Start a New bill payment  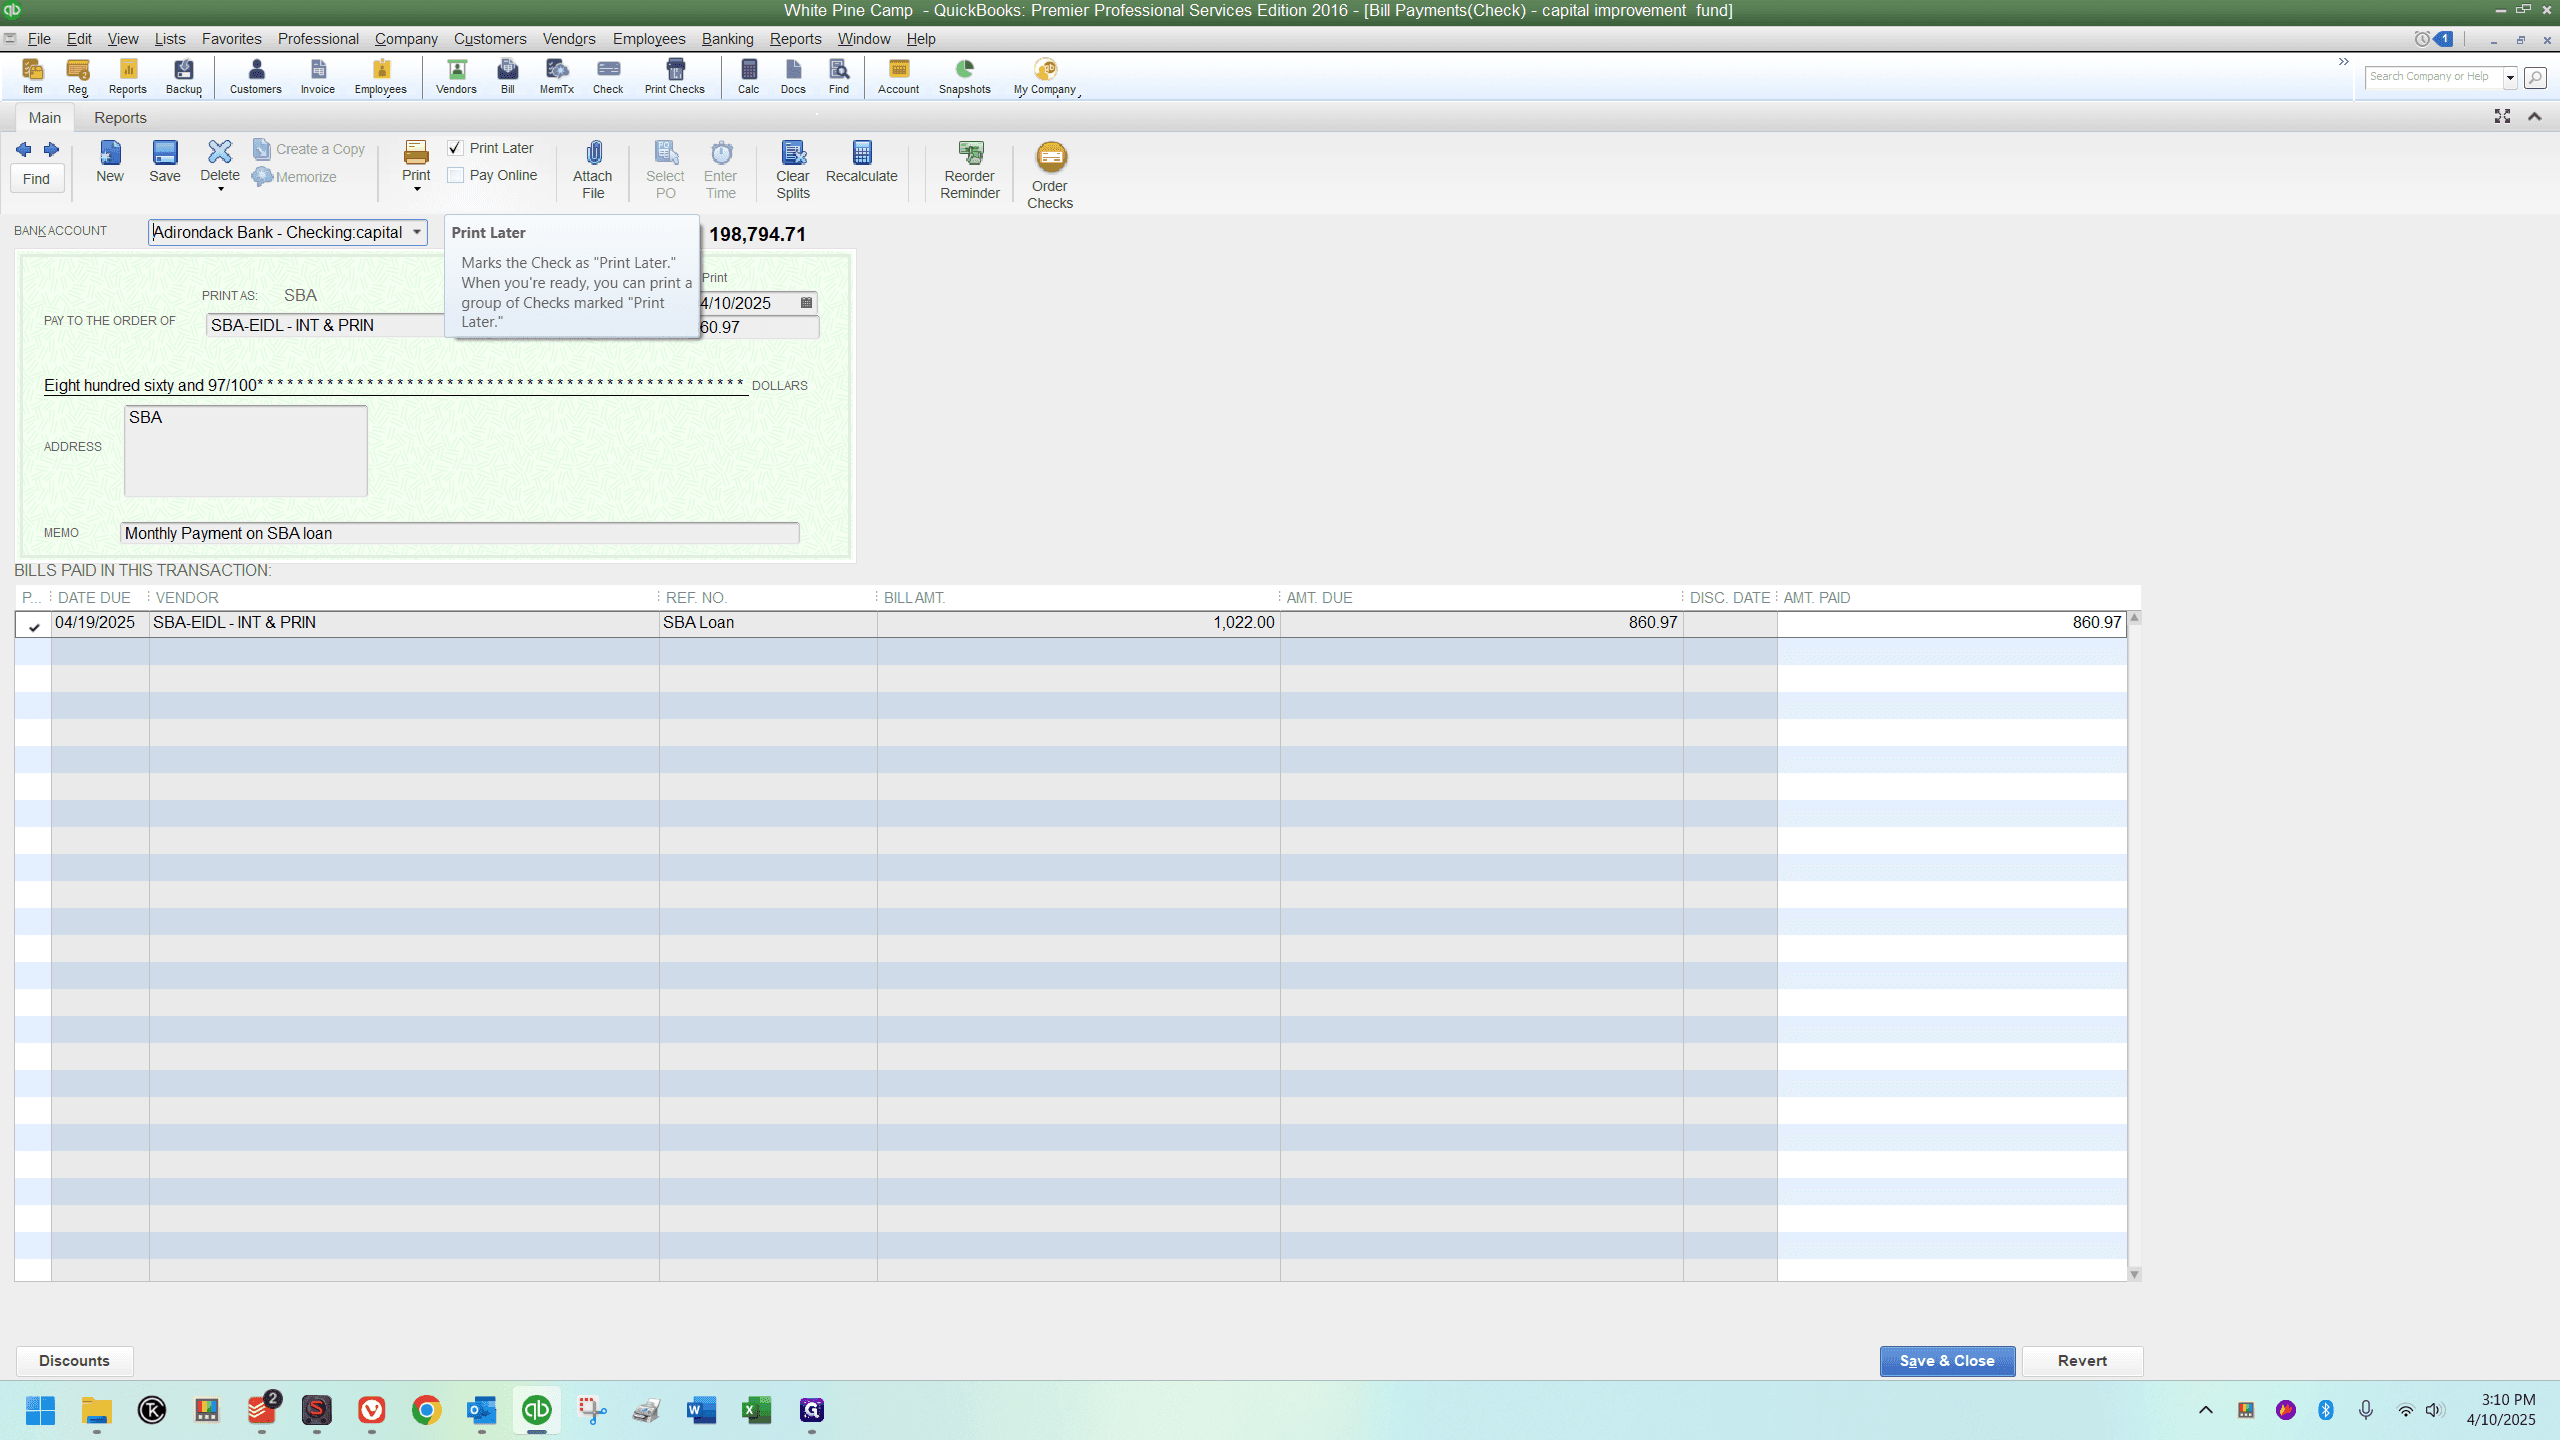coord(110,162)
